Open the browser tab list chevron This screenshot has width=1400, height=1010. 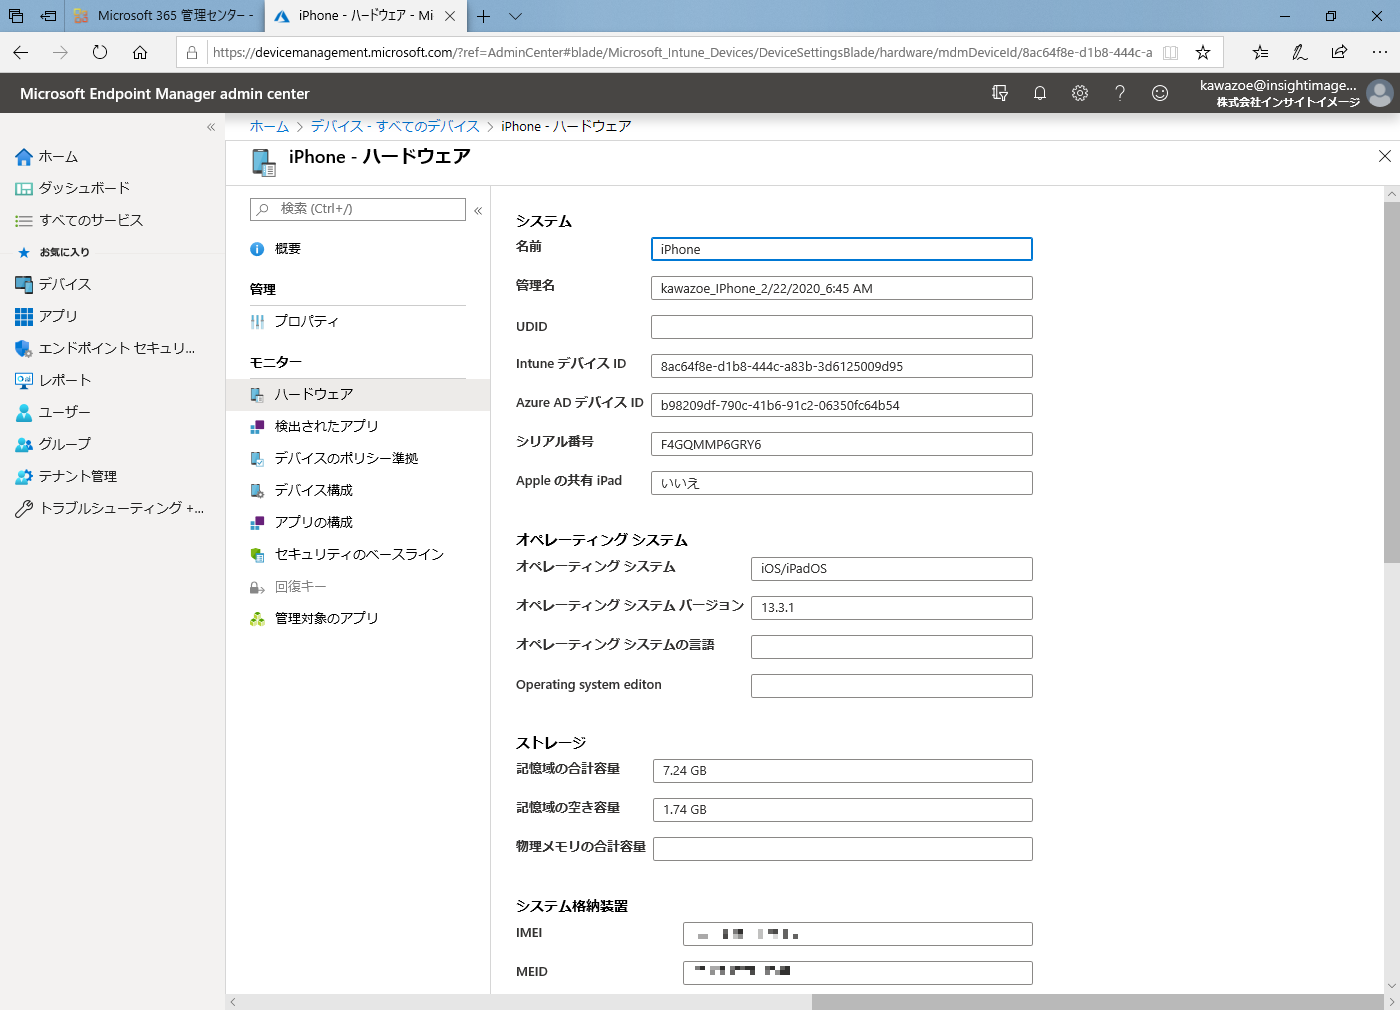click(x=514, y=16)
